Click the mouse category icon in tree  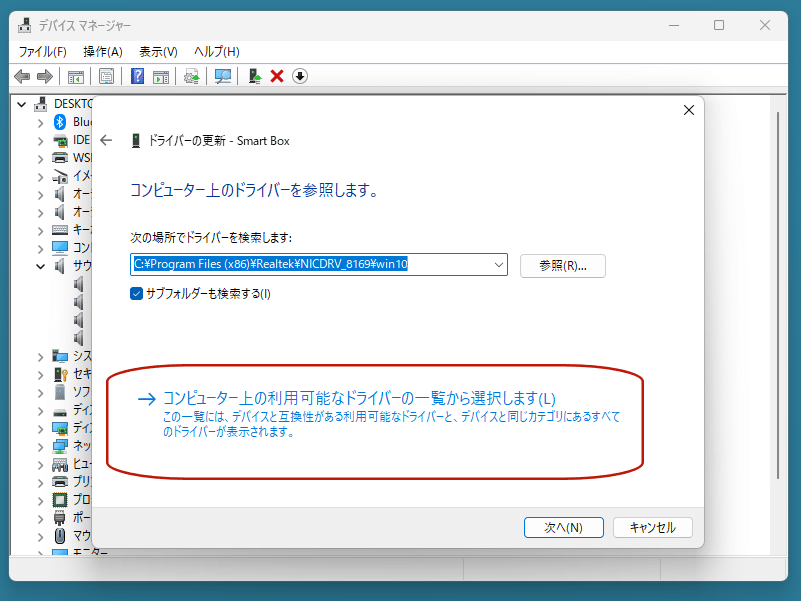[x=60, y=536]
